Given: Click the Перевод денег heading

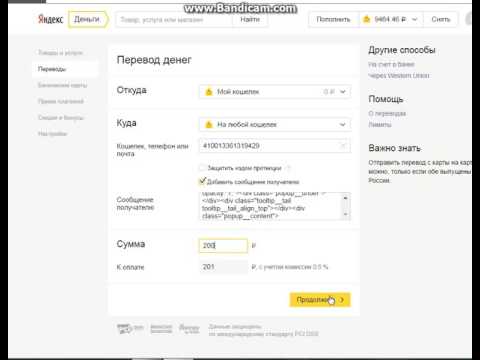Looking at the screenshot, I should [x=154, y=60].
